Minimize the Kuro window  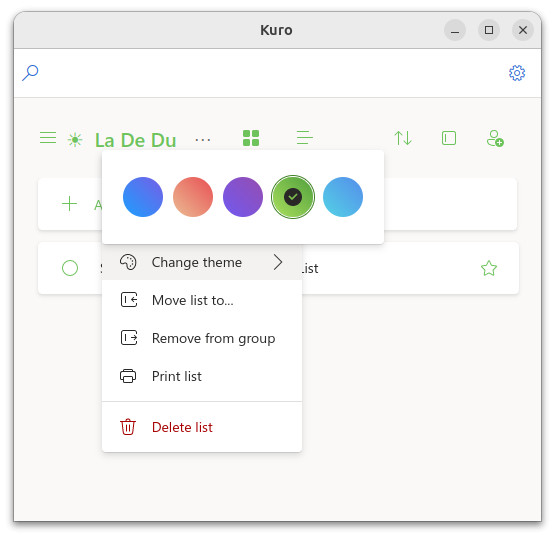click(455, 30)
